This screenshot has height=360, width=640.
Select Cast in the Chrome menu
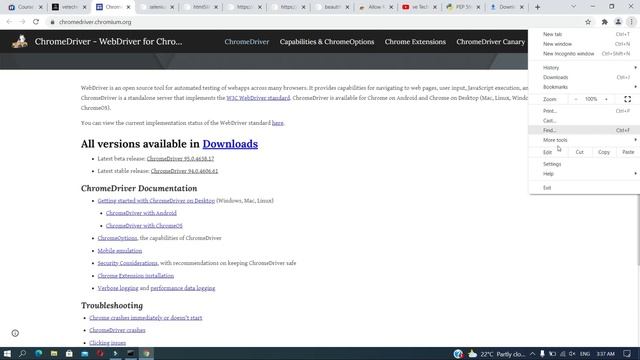pyautogui.click(x=584, y=120)
